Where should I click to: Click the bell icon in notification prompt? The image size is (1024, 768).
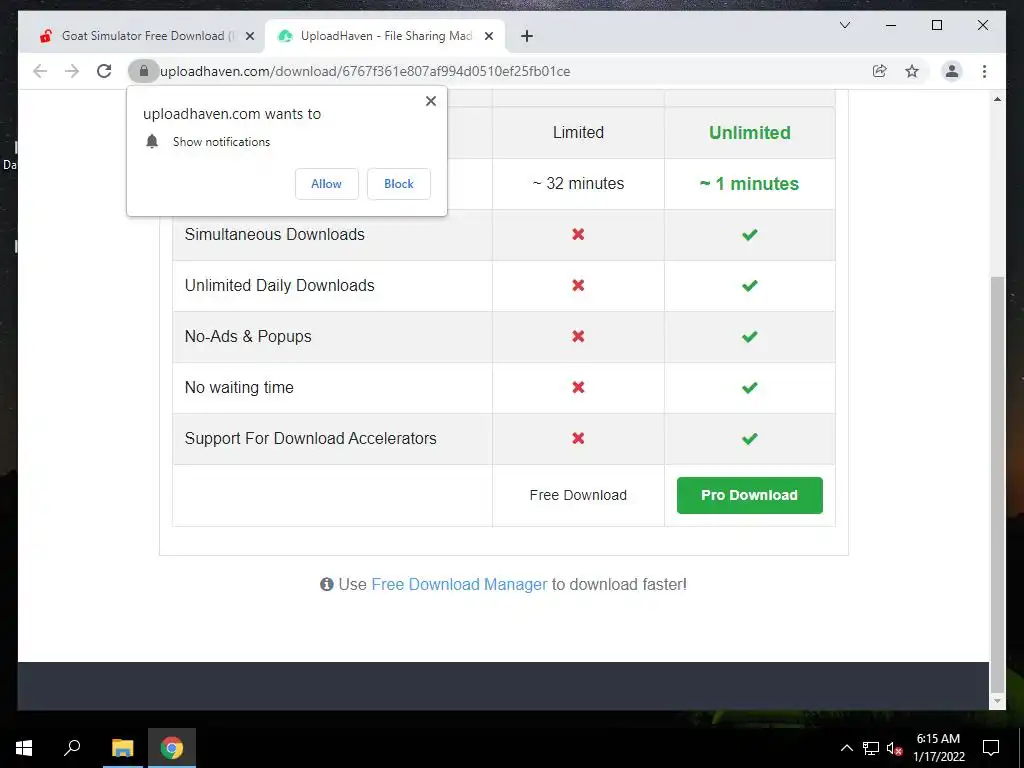(152, 142)
